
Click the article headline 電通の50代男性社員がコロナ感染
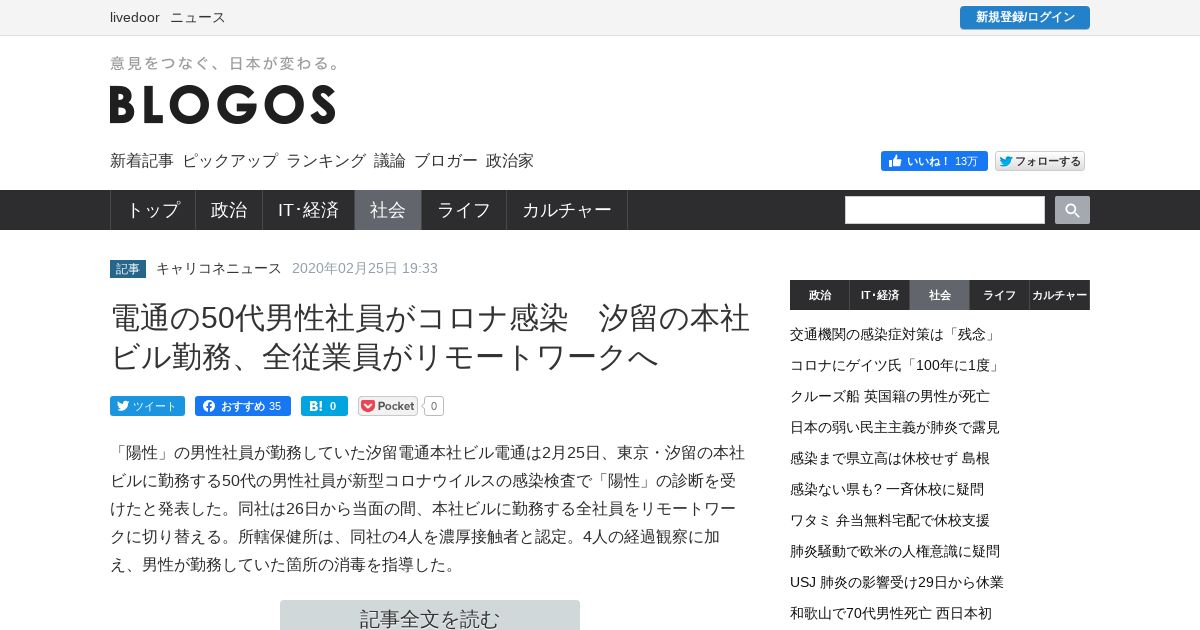tap(430, 336)
